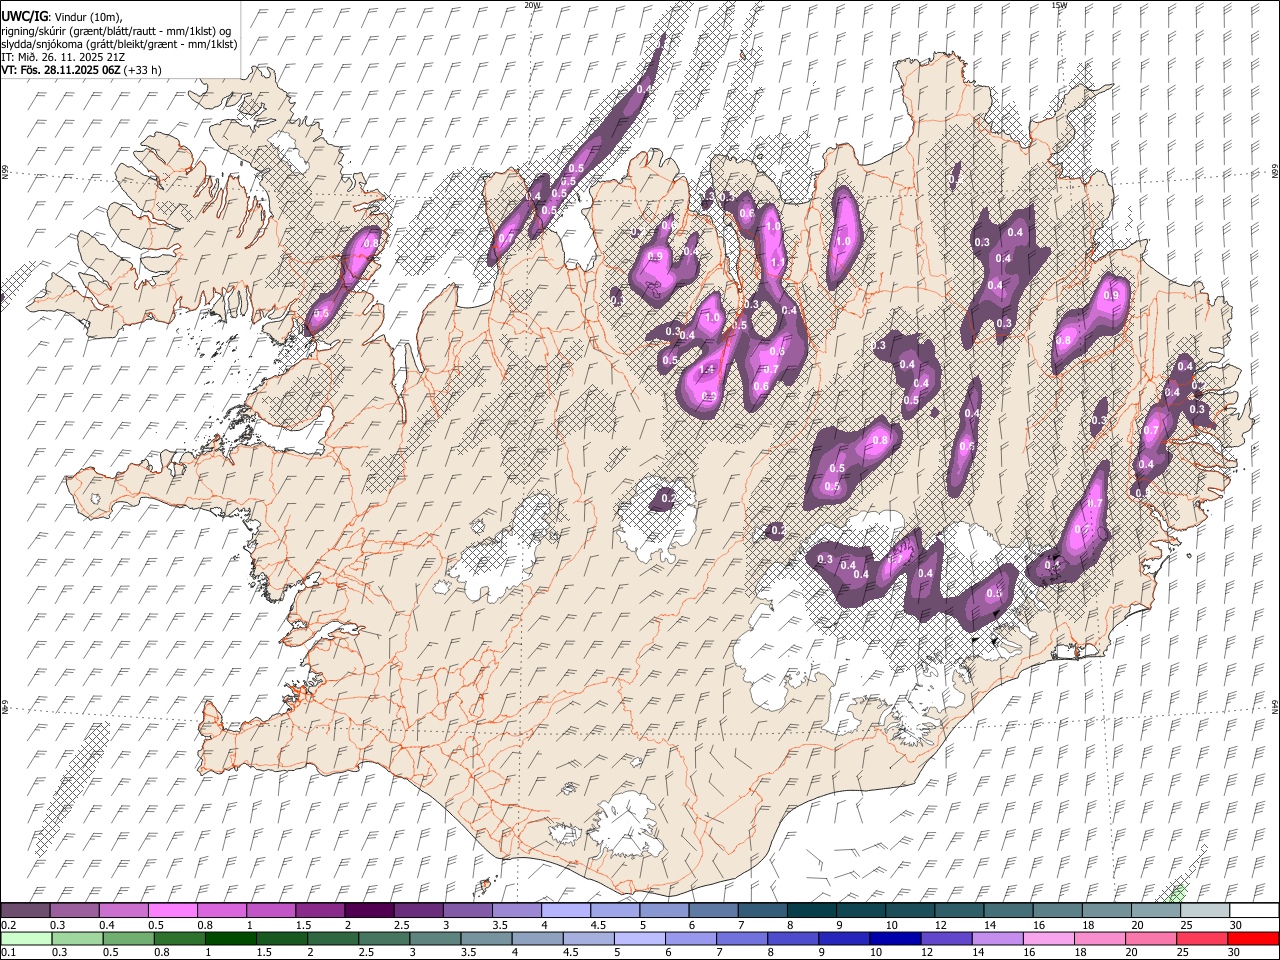The image size is (1280, 960).
Task: Click the 4.5 light blue swatch, snow legend
Action: [615, 910]
